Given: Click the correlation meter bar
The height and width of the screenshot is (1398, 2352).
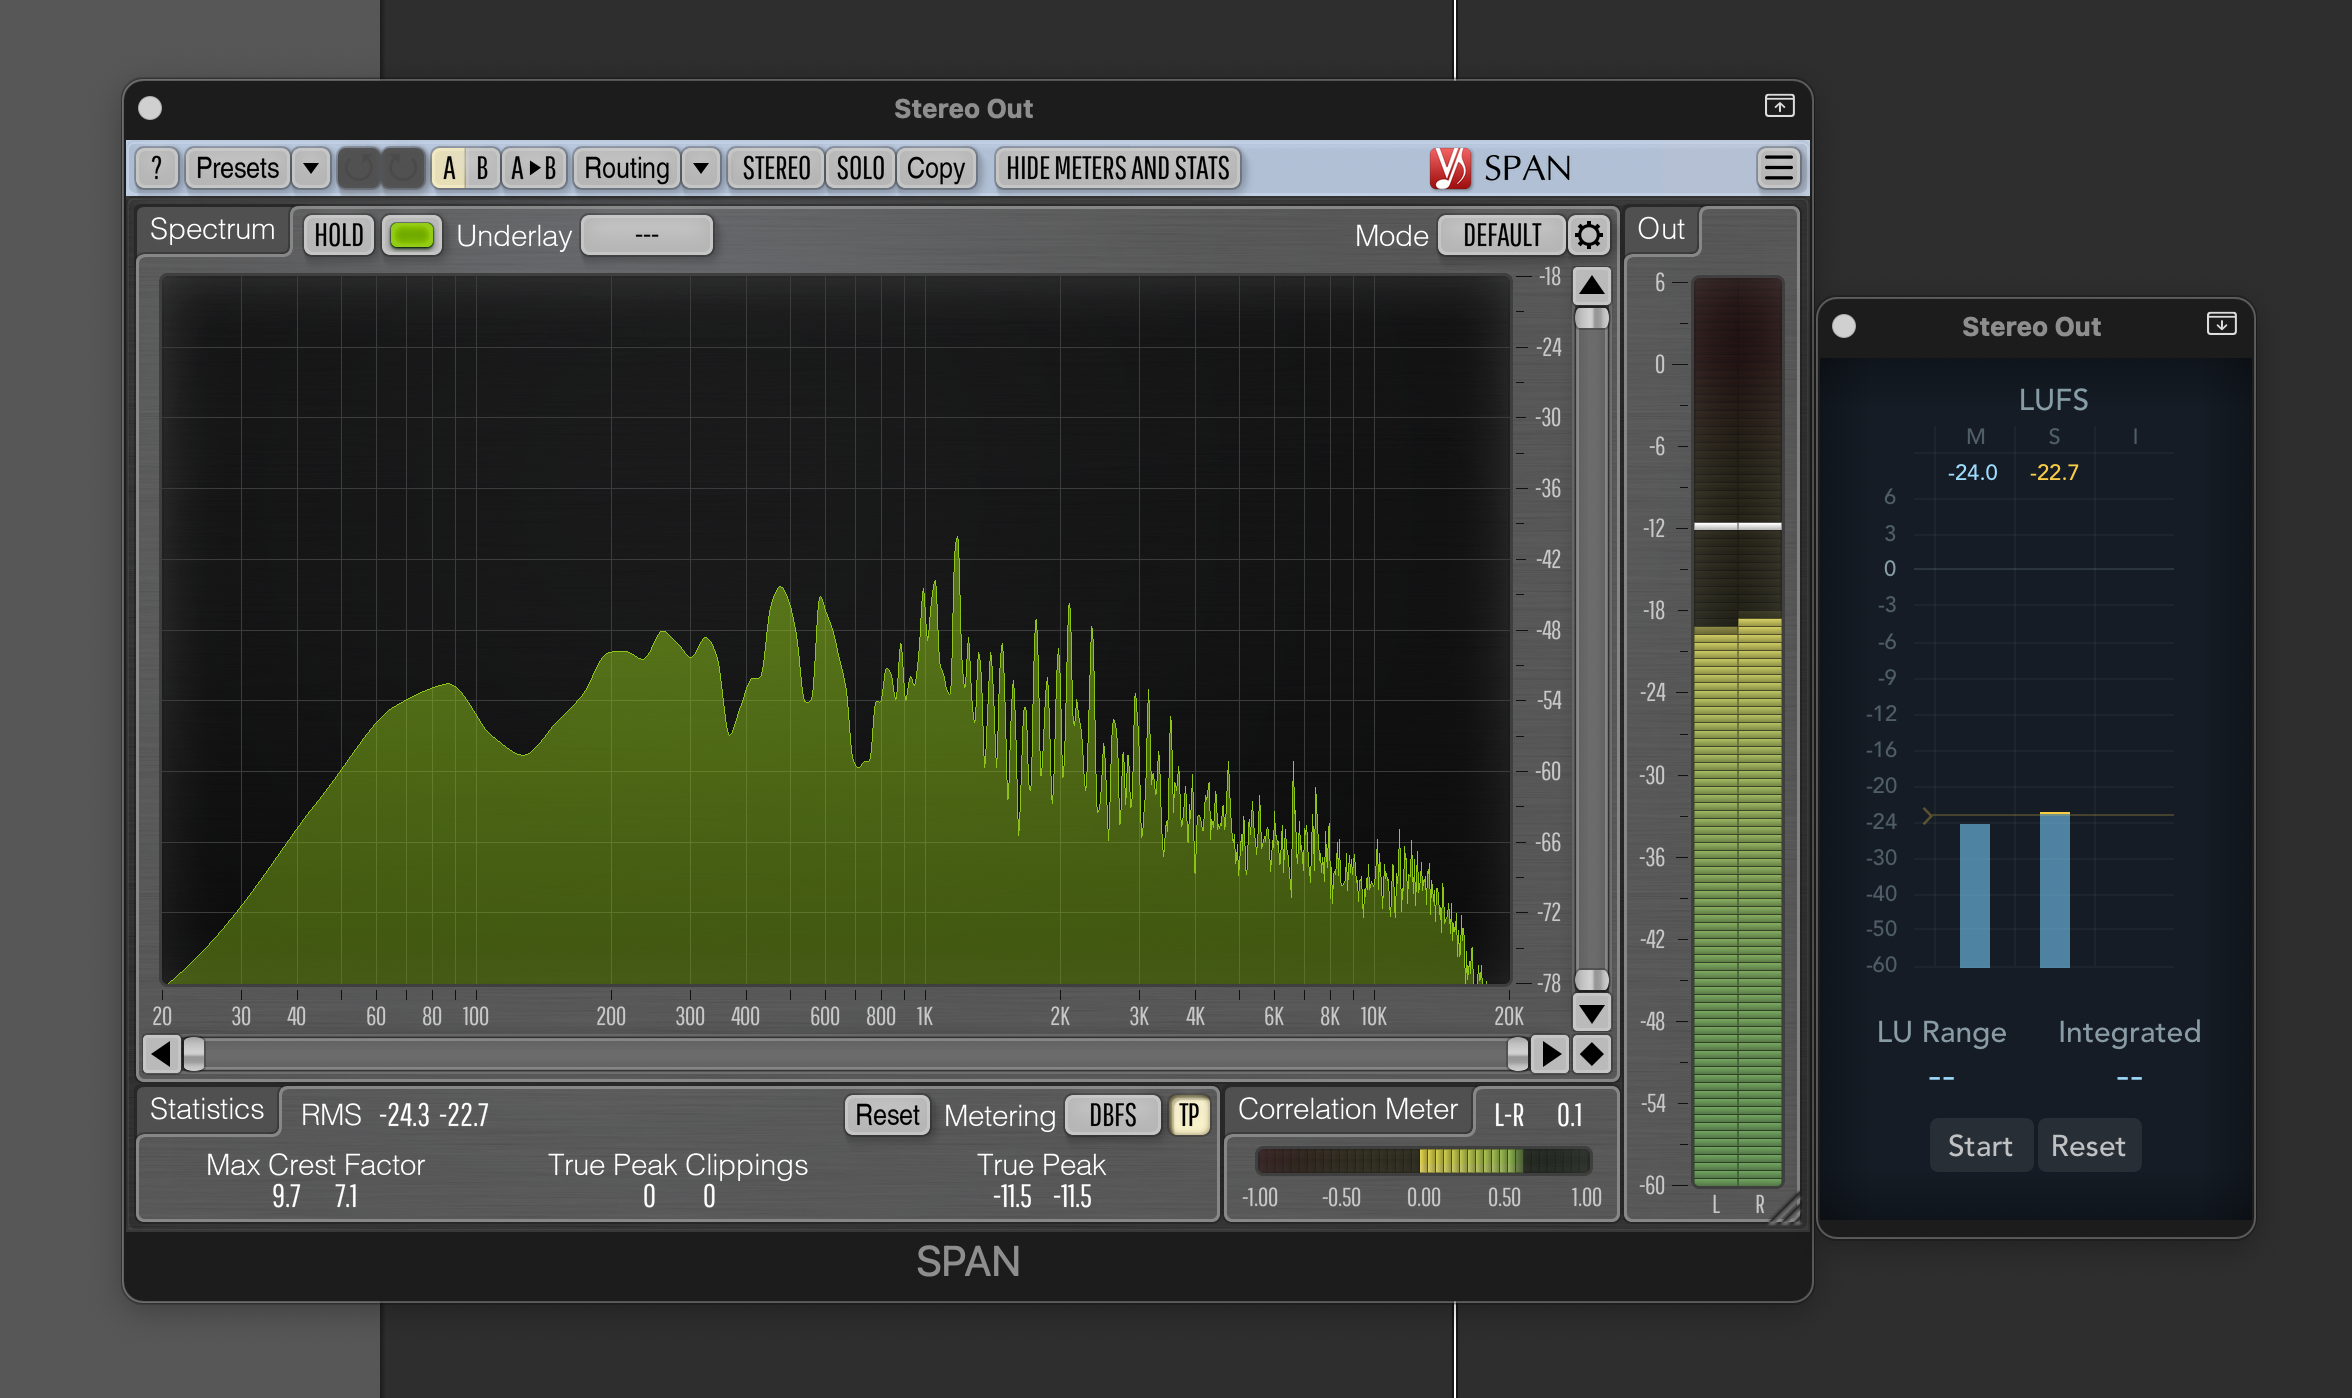Looking at the screenshot, I should pyautogui.click(x=1423, y=1161).
